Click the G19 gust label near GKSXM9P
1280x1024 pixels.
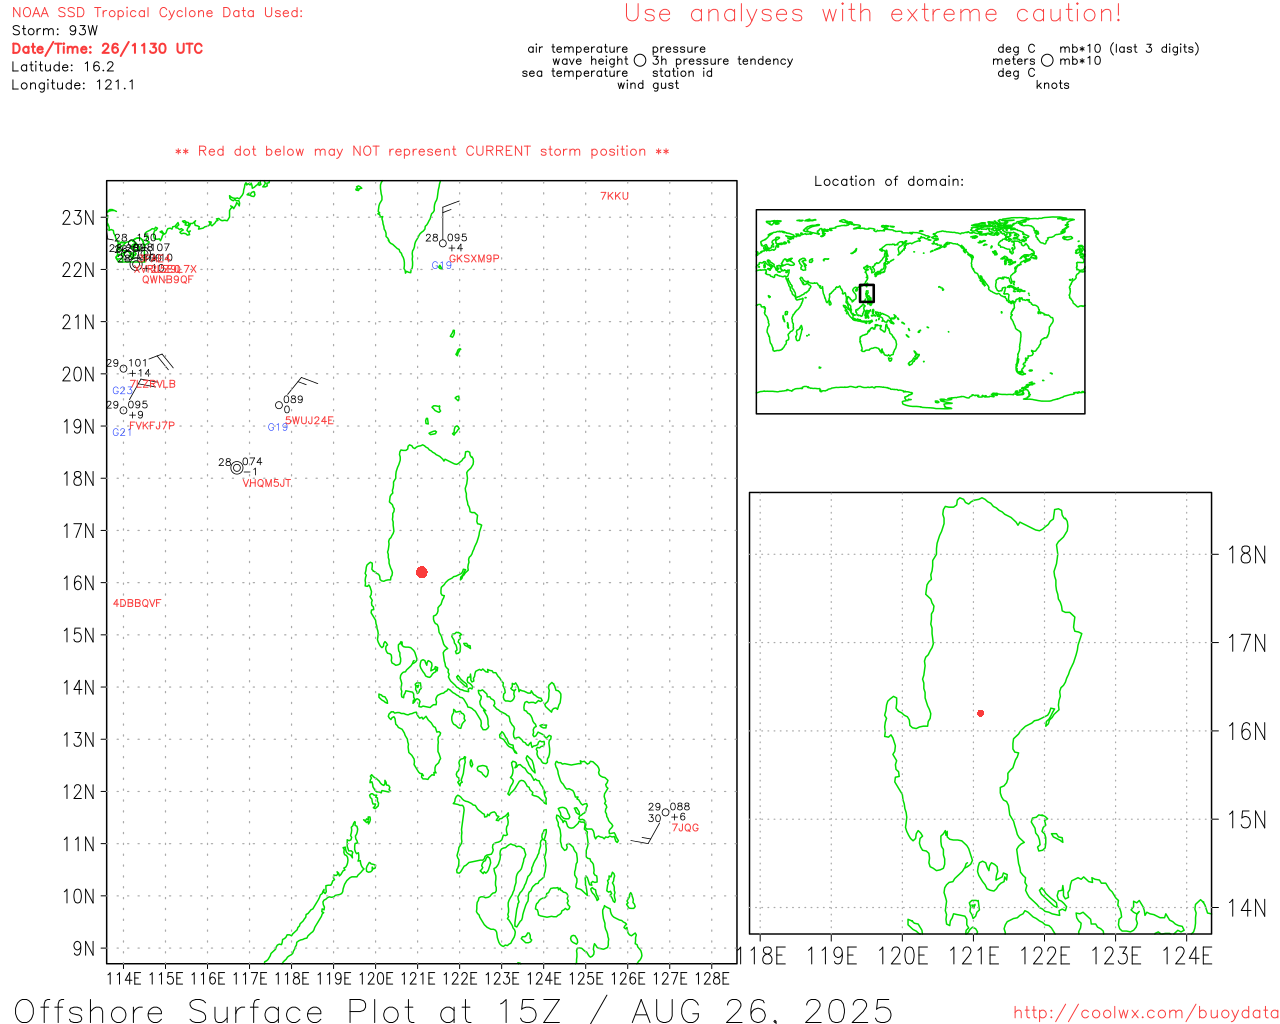[441, 265]
